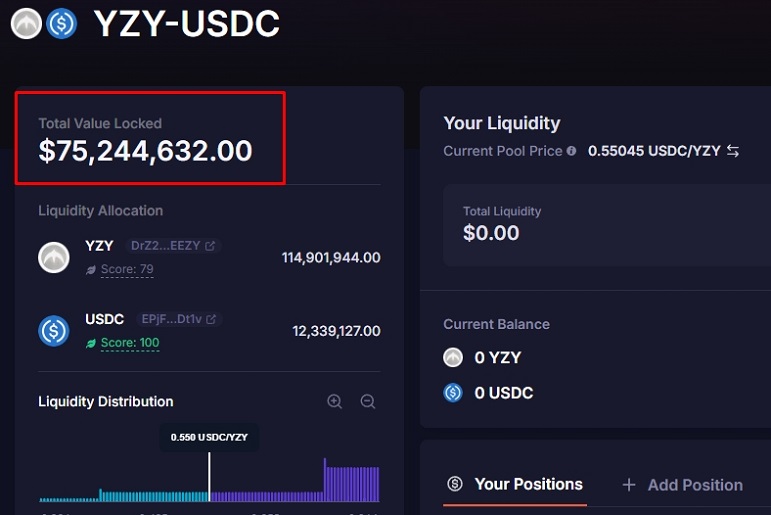Viewport: 771px width, 515px height.
Task: Click the teal liquidity bars left of price
Action: tap(153, 496)
